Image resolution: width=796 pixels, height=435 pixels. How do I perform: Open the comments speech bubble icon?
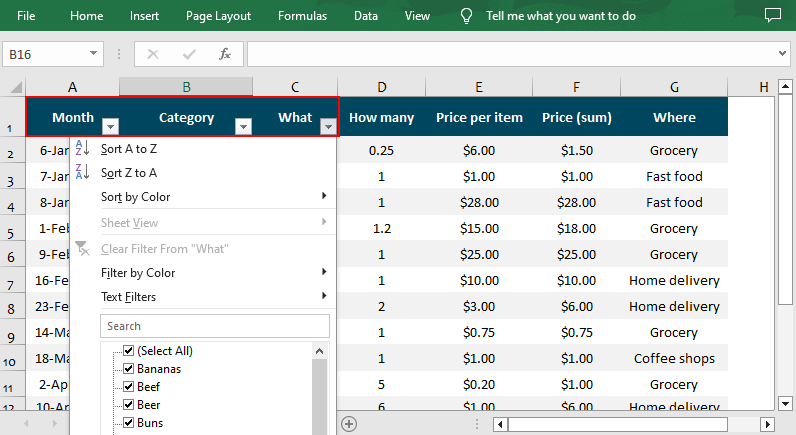(773, 15)
